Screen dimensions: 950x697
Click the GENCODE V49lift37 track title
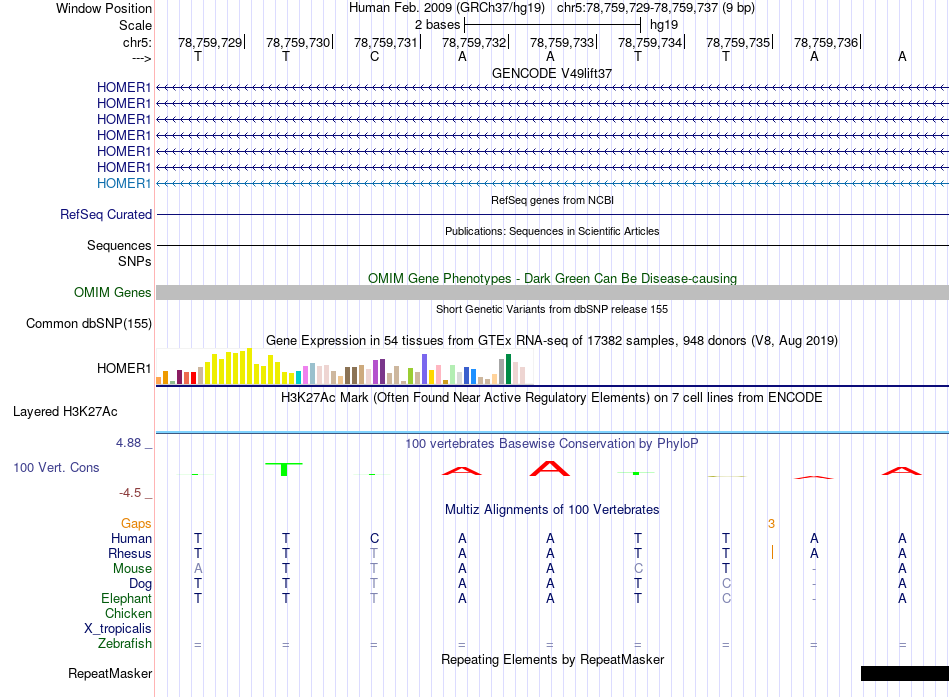(552, 73)
